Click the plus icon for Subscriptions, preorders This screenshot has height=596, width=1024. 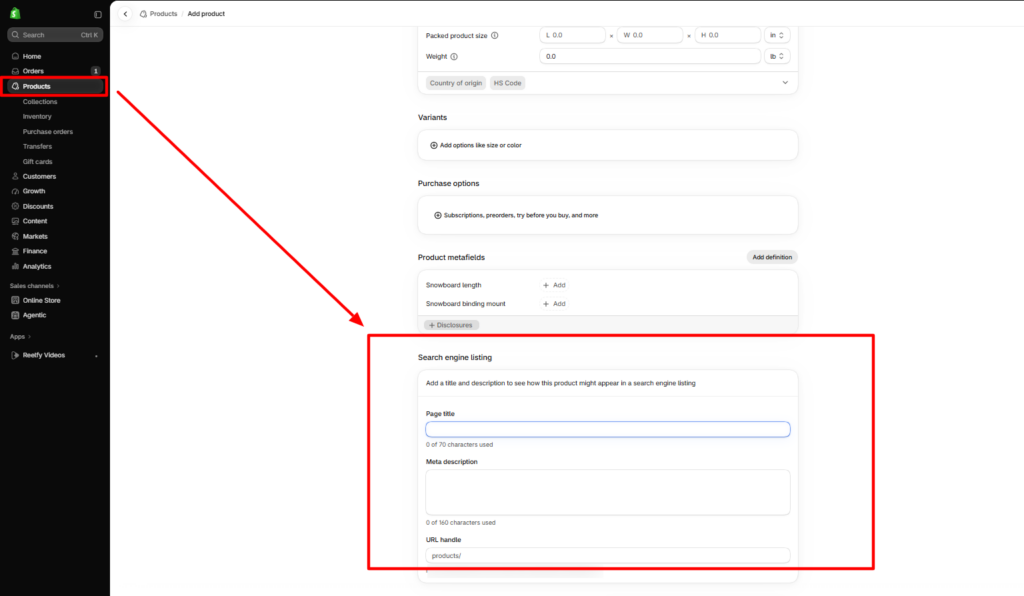(x=438, y=215)
